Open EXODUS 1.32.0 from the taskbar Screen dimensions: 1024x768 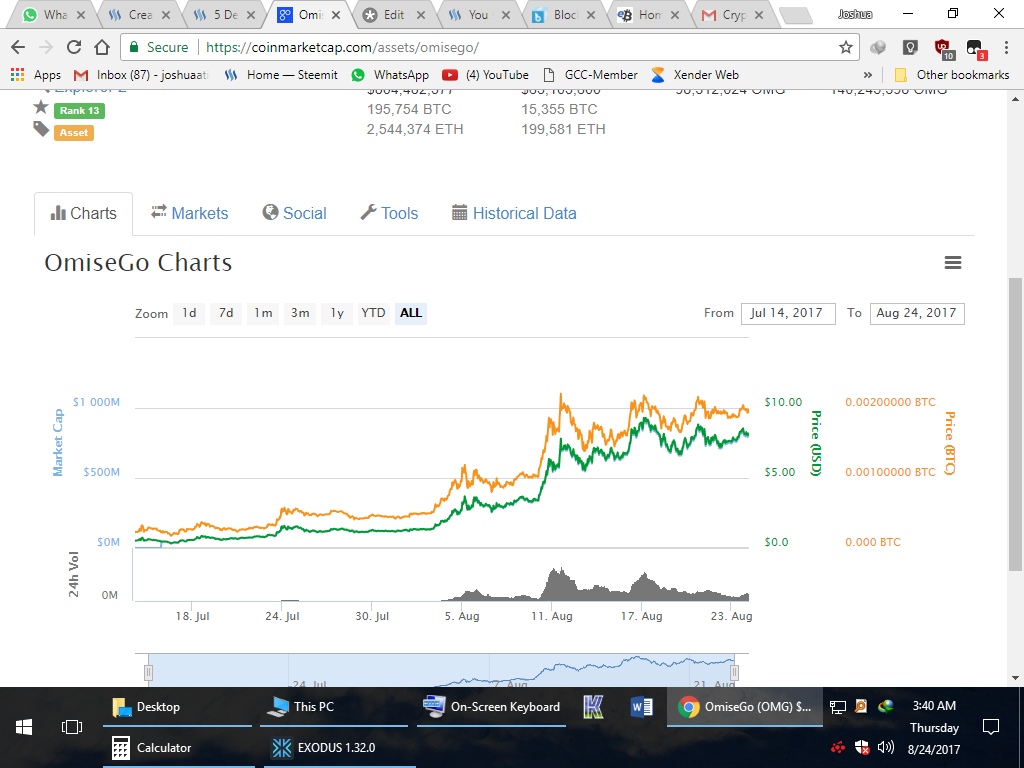[x=339, y=748]
